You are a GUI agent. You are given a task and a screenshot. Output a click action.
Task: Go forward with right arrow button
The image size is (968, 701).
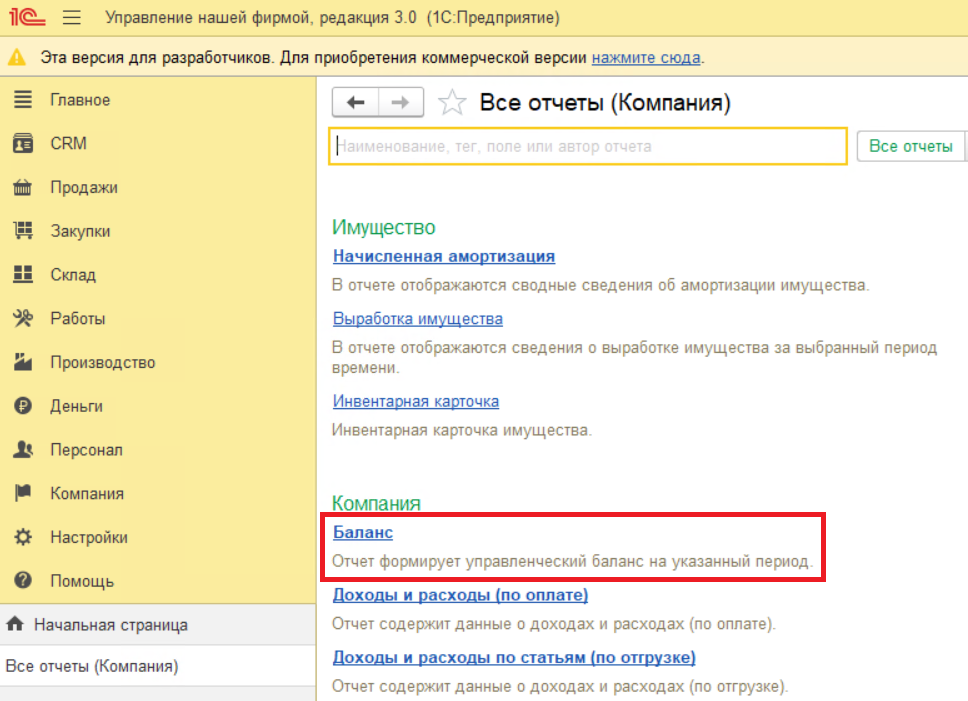coord(401,102)
